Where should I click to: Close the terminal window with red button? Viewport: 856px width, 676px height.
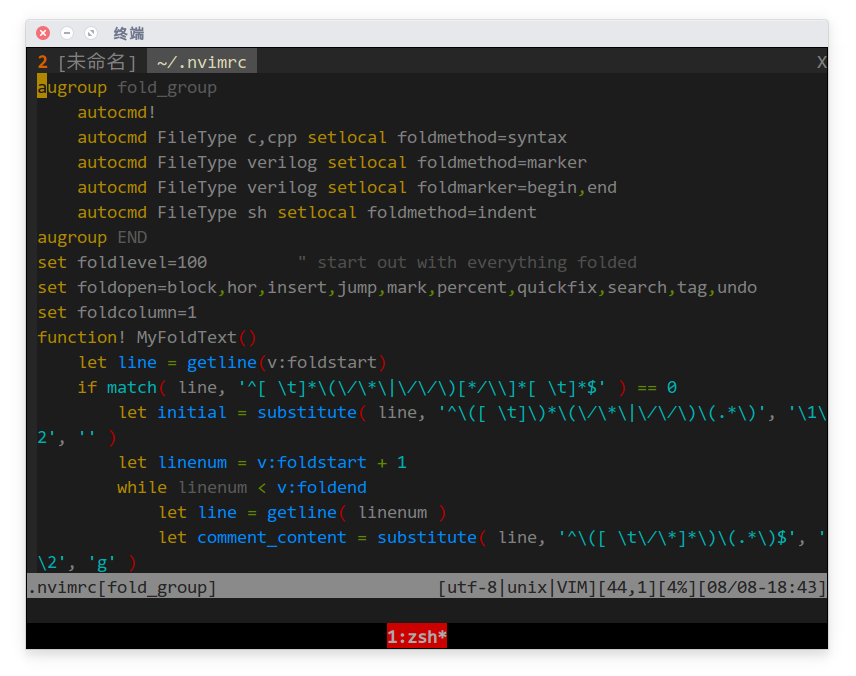pos(43,33)
